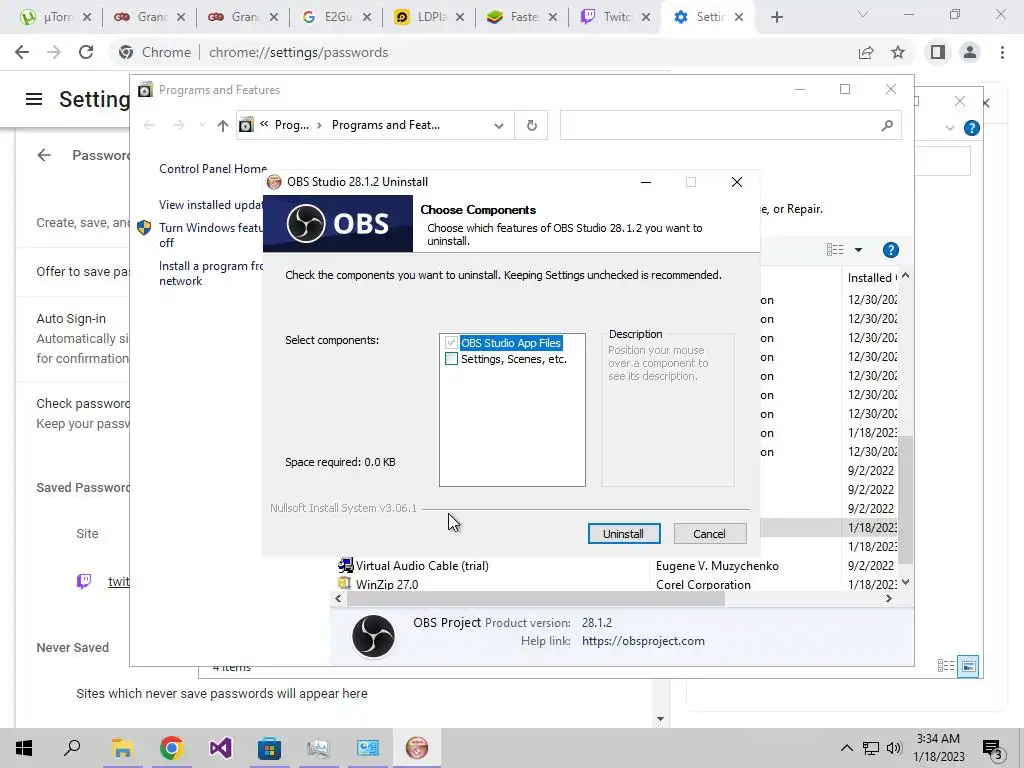
Task: Click Chrome's back navigation arrow
Action: 22,52
